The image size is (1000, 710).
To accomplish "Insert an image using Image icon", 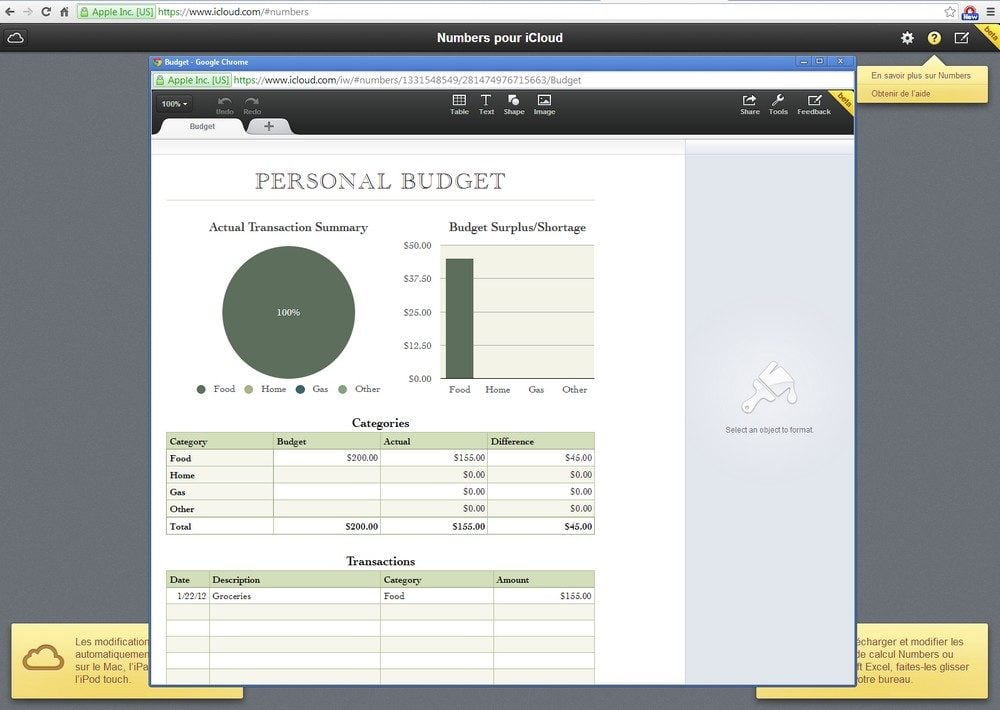I will [x=544, y=104].
